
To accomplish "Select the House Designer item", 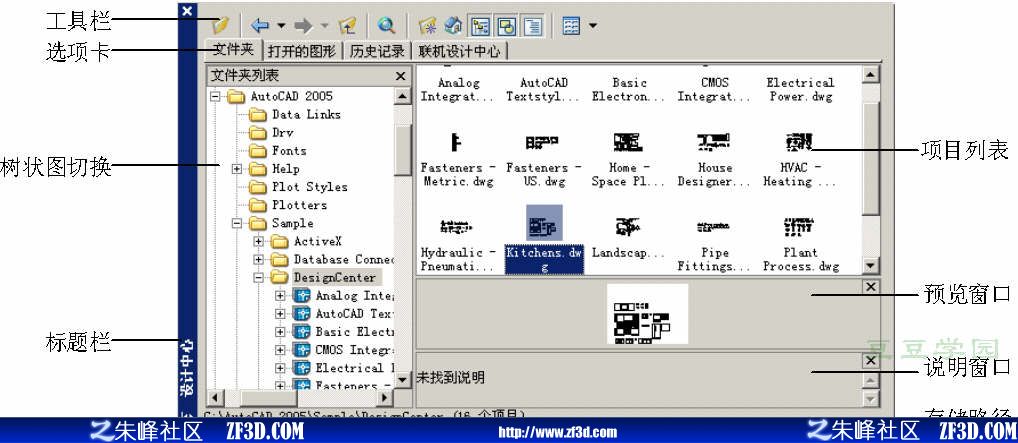I will pyautogui.click(x=714, y=159).
